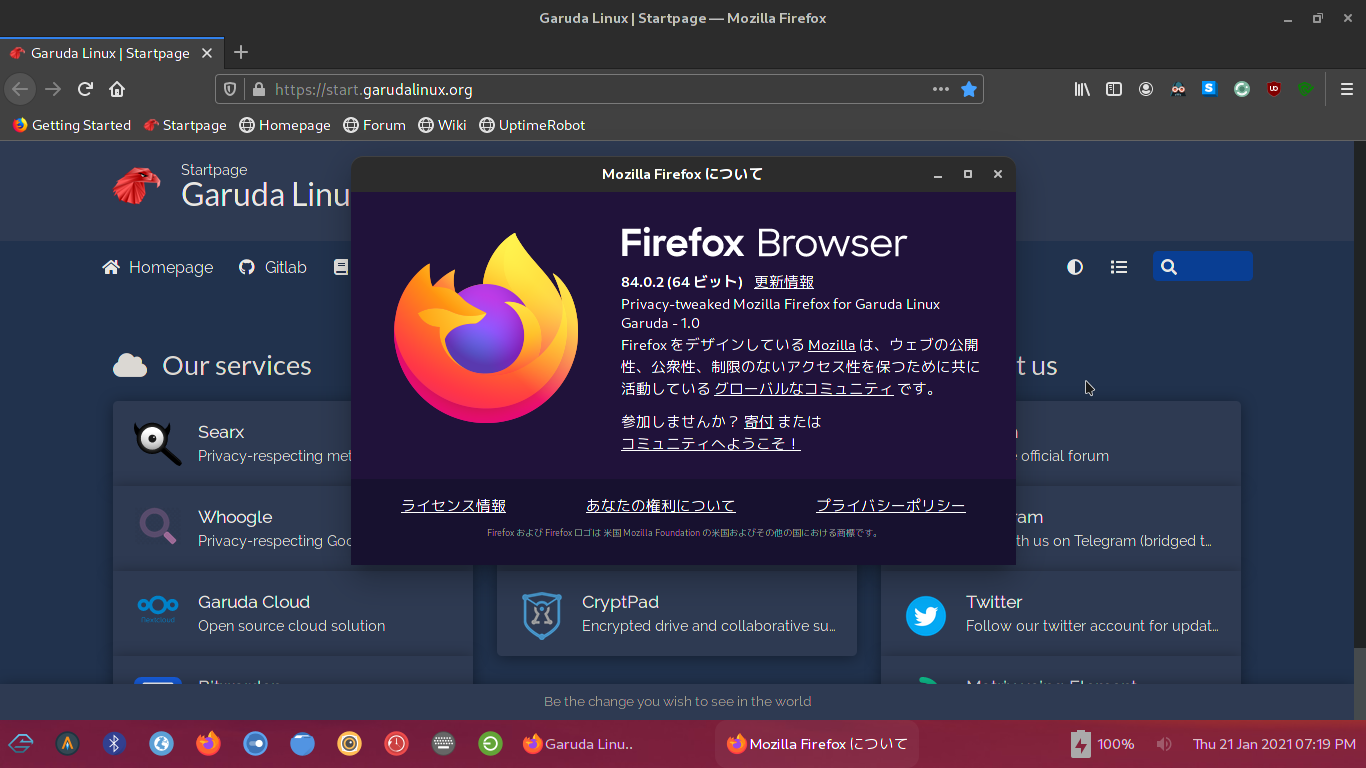Image resolution: width=1366 pixels, height=768 pixels.
Task: Click the green shield extension icon
Action: point(1305,89)
